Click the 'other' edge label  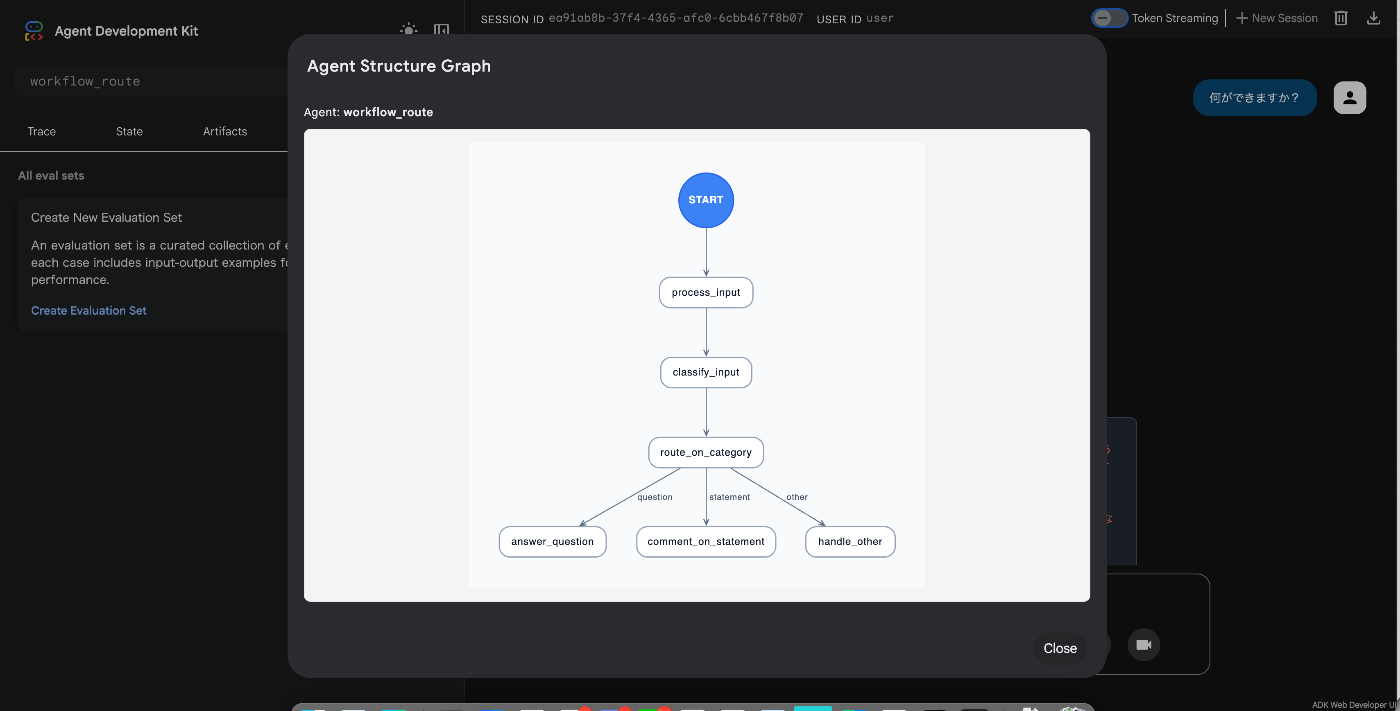(797, 497)
